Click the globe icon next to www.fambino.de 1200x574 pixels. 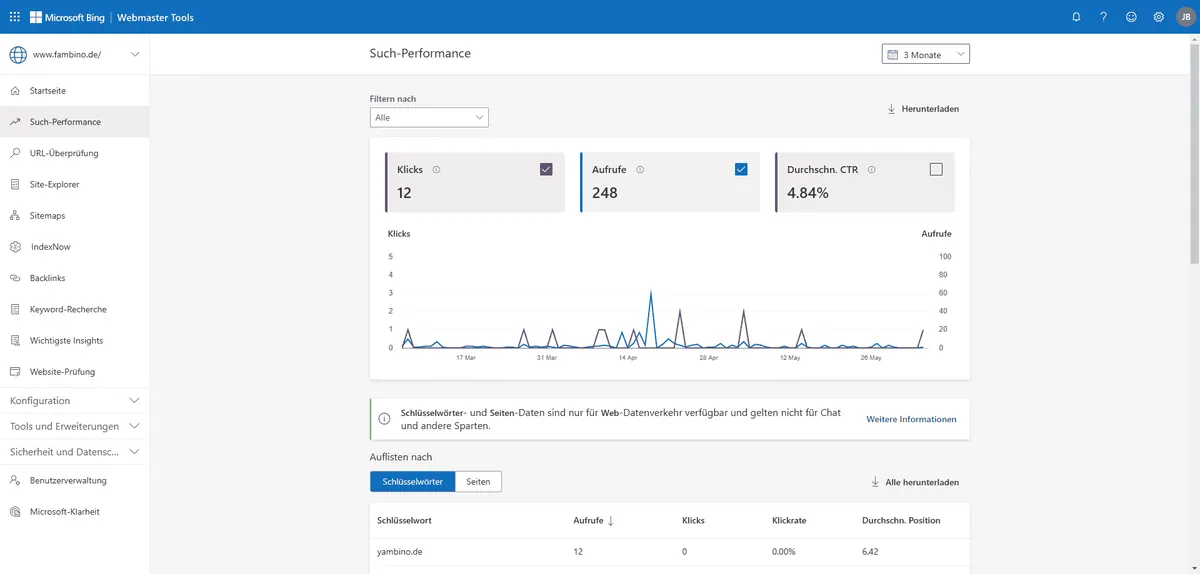coord(17,55)
